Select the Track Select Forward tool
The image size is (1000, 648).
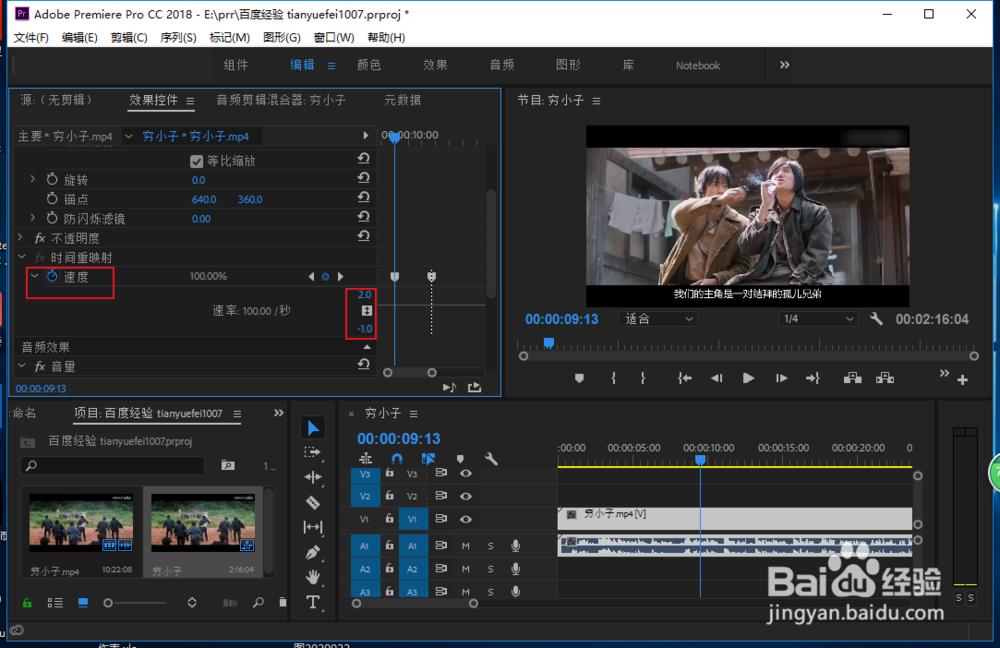[x=312, y=452]
